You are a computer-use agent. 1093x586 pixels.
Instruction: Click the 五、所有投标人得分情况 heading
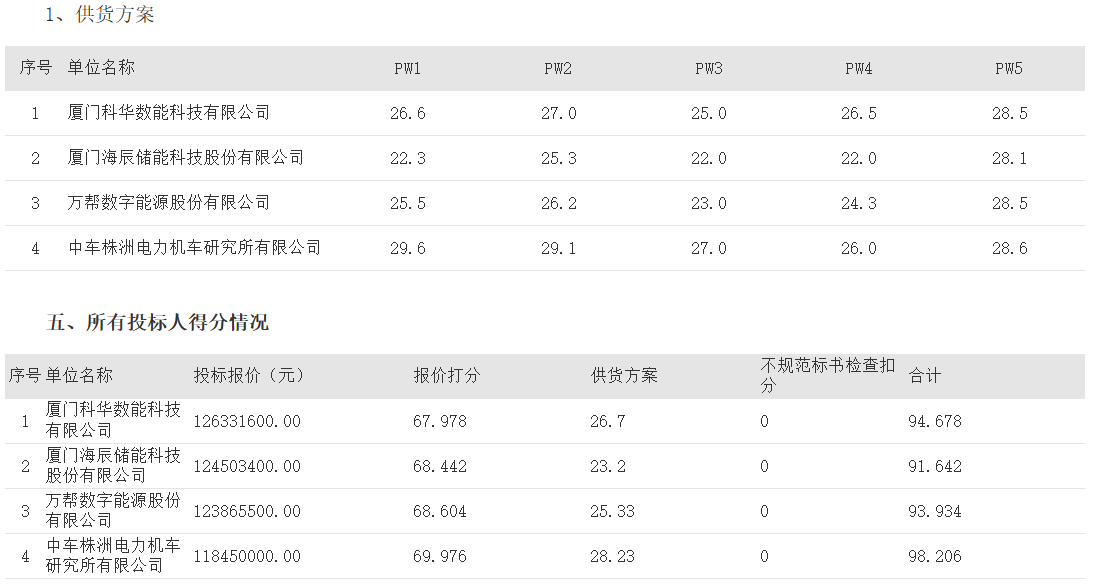click(x=158, y=322)
